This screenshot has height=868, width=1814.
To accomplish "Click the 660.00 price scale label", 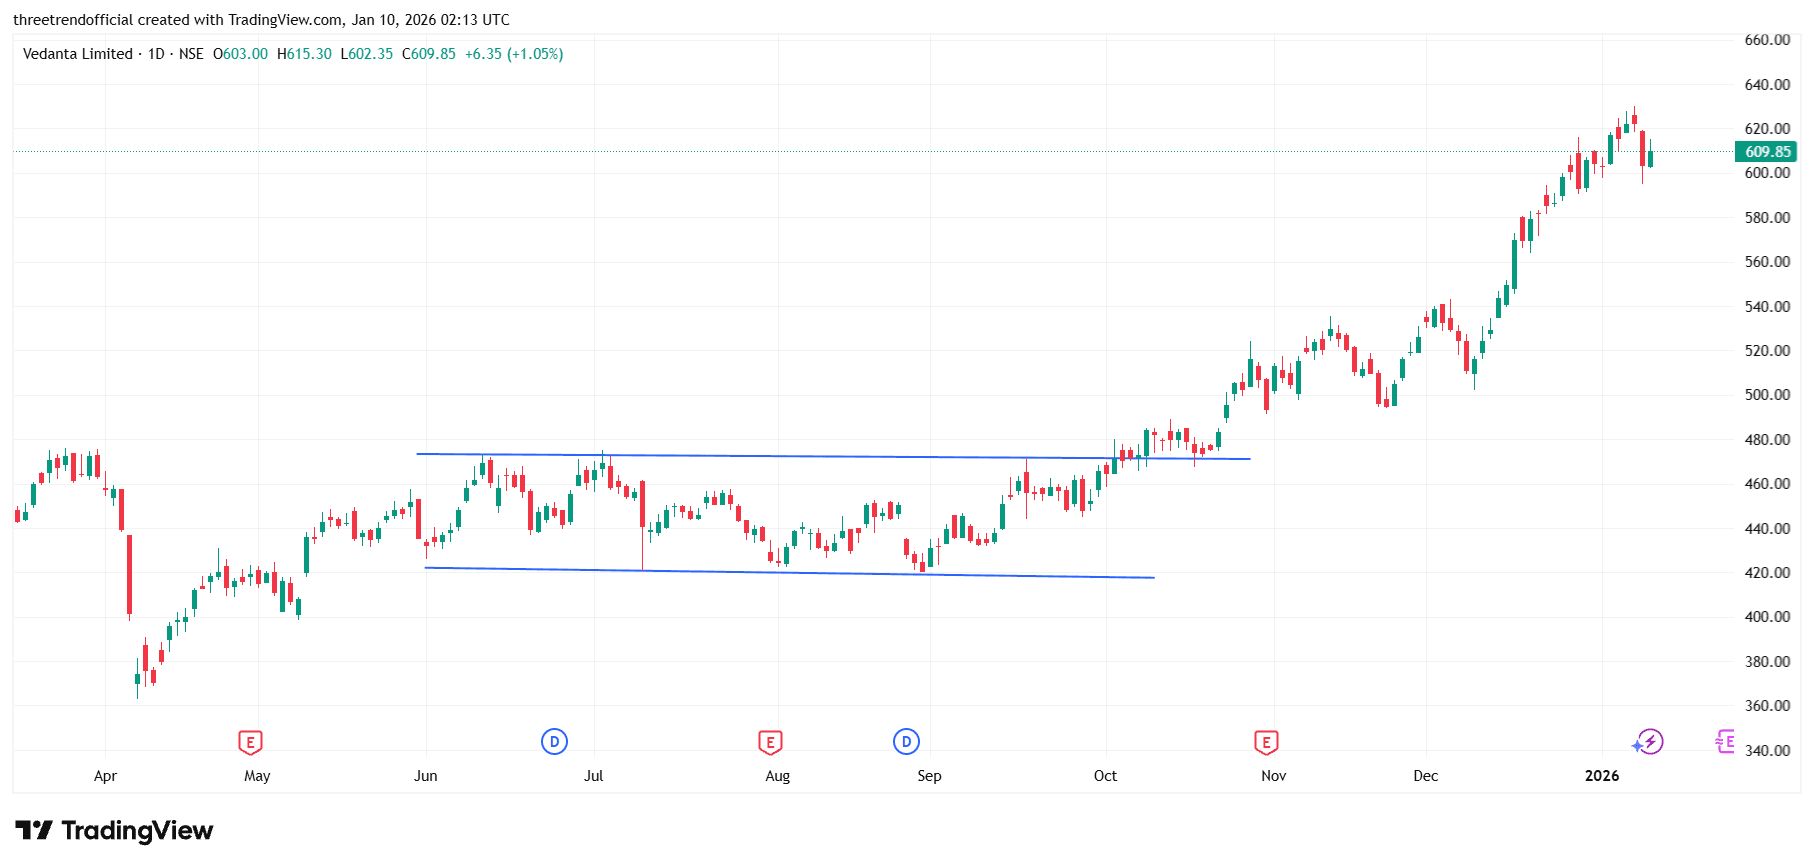I will [1767, 40].
